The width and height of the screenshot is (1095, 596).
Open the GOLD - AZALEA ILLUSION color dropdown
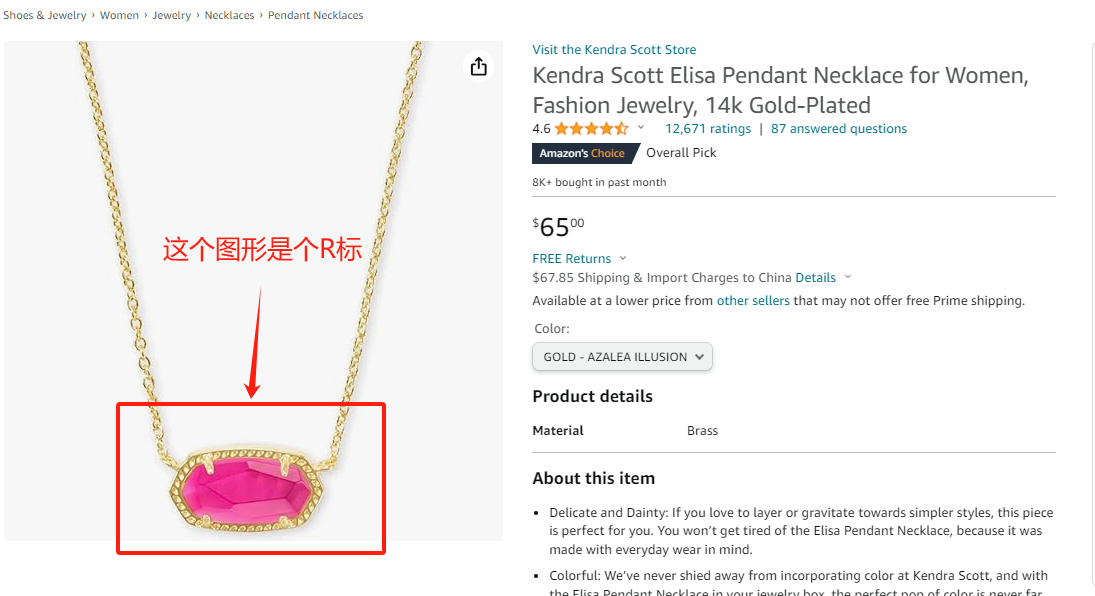[x=622, y=357]
